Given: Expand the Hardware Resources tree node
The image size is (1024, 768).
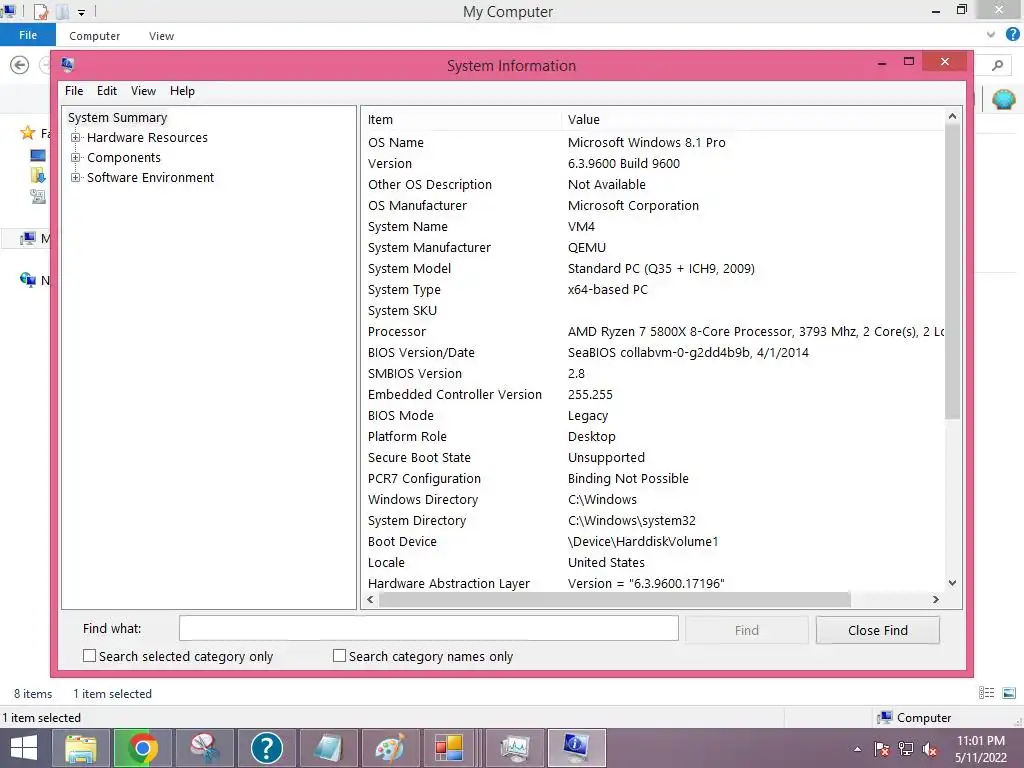Looking at the screenshot, I should (76, 138).
